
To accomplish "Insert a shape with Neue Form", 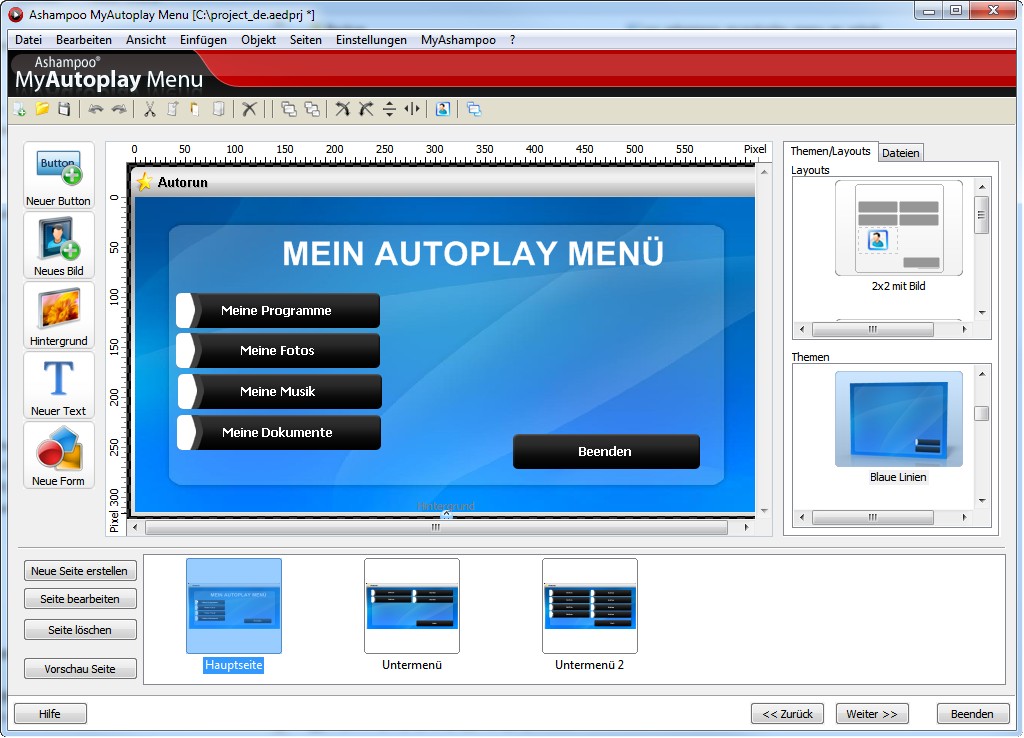I will click(59, 455).
